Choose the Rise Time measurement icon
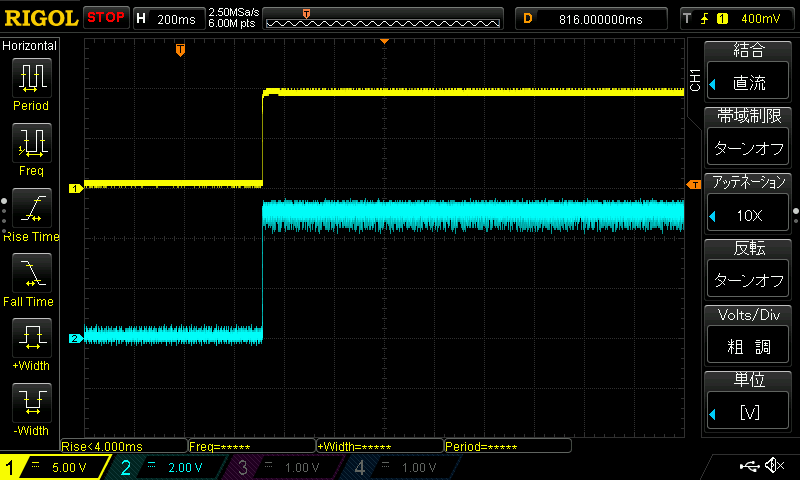The width and height of the screenshot is (800, 480). pyautogui.click(x=32, y=208)
